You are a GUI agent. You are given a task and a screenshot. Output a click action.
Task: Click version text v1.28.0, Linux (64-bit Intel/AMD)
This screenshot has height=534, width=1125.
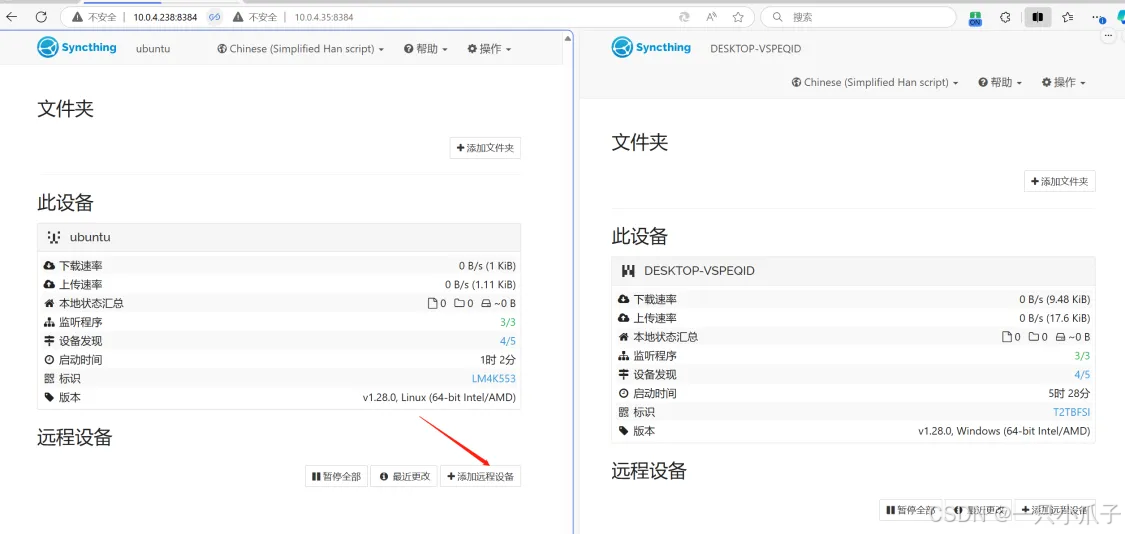439,397
